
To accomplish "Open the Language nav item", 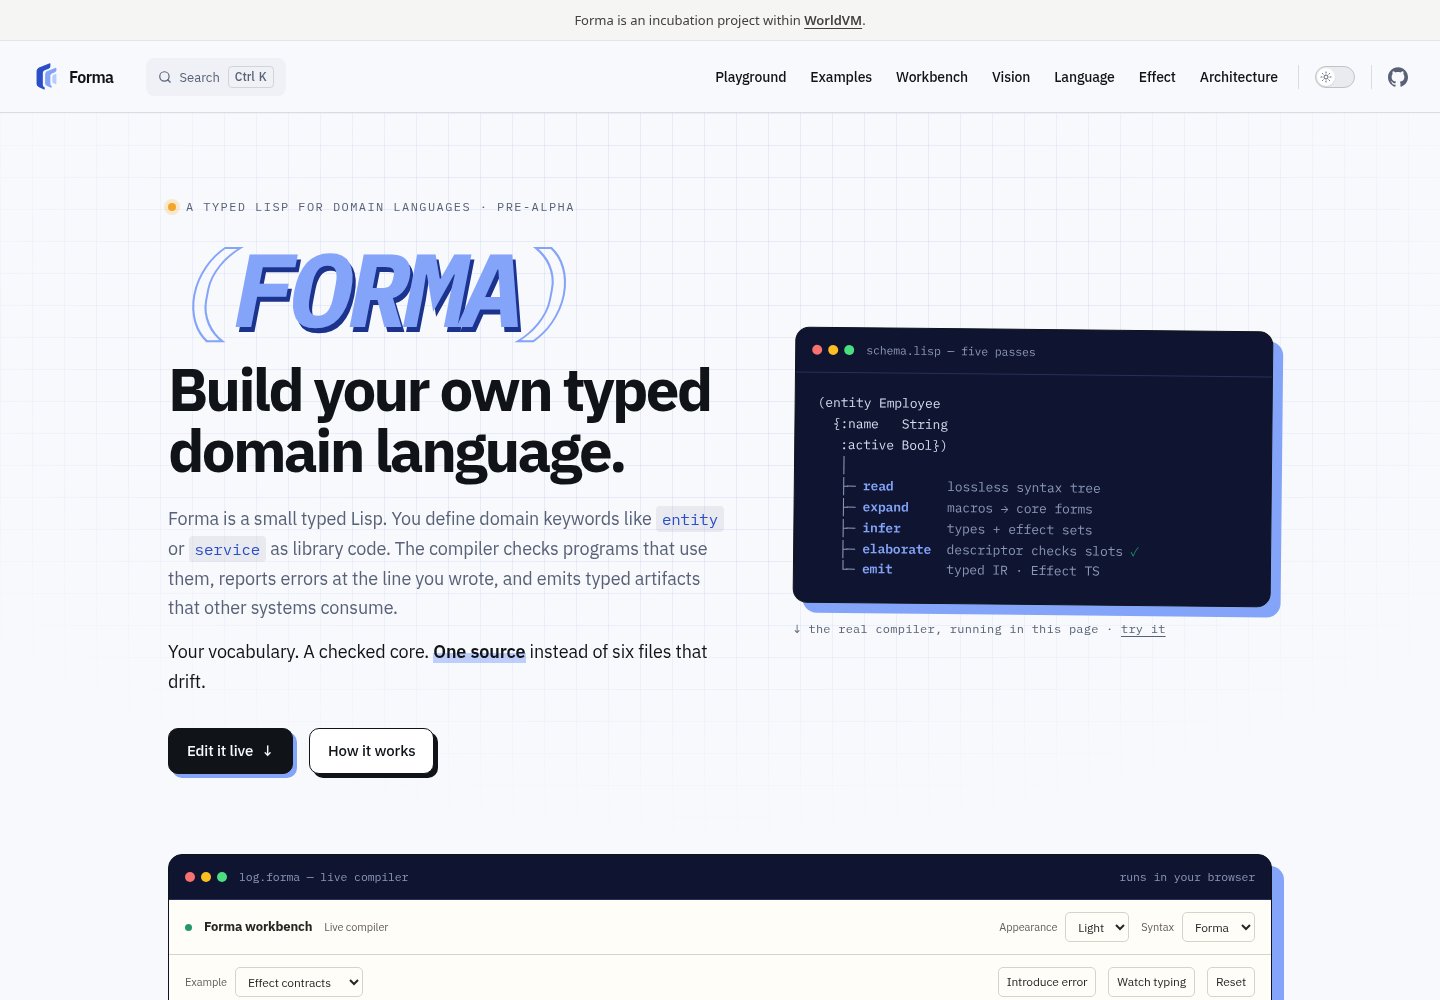I will pos(1084,77).
